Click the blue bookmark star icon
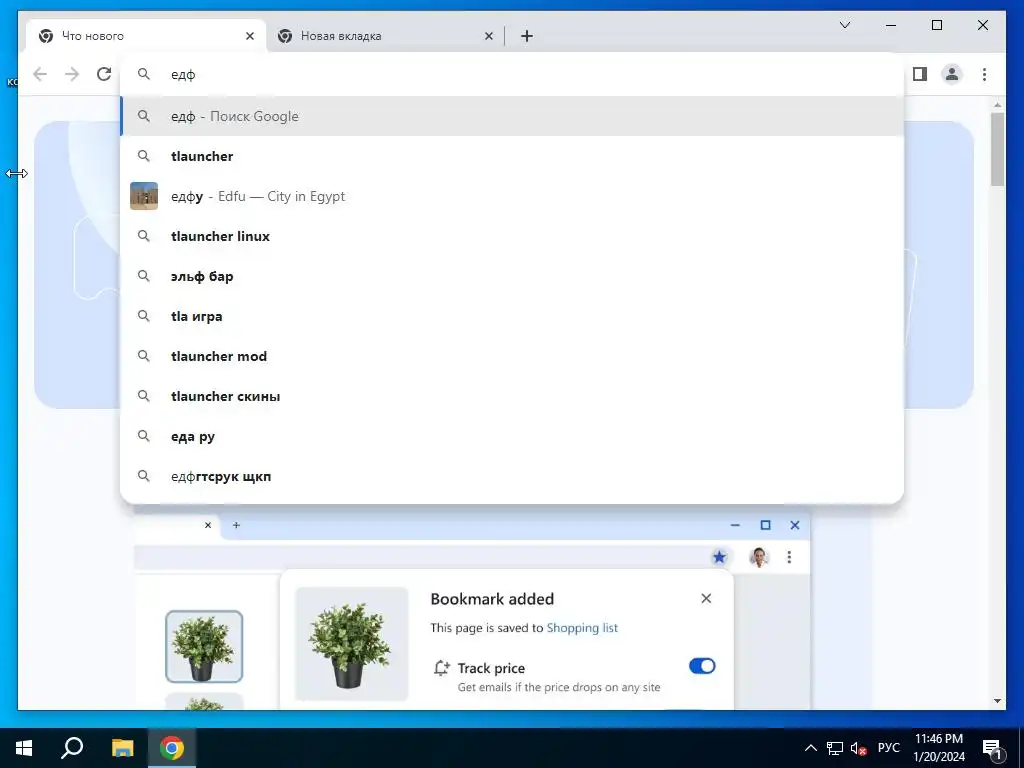Screen dimensions: 1024x768 [x=719, y=557]
